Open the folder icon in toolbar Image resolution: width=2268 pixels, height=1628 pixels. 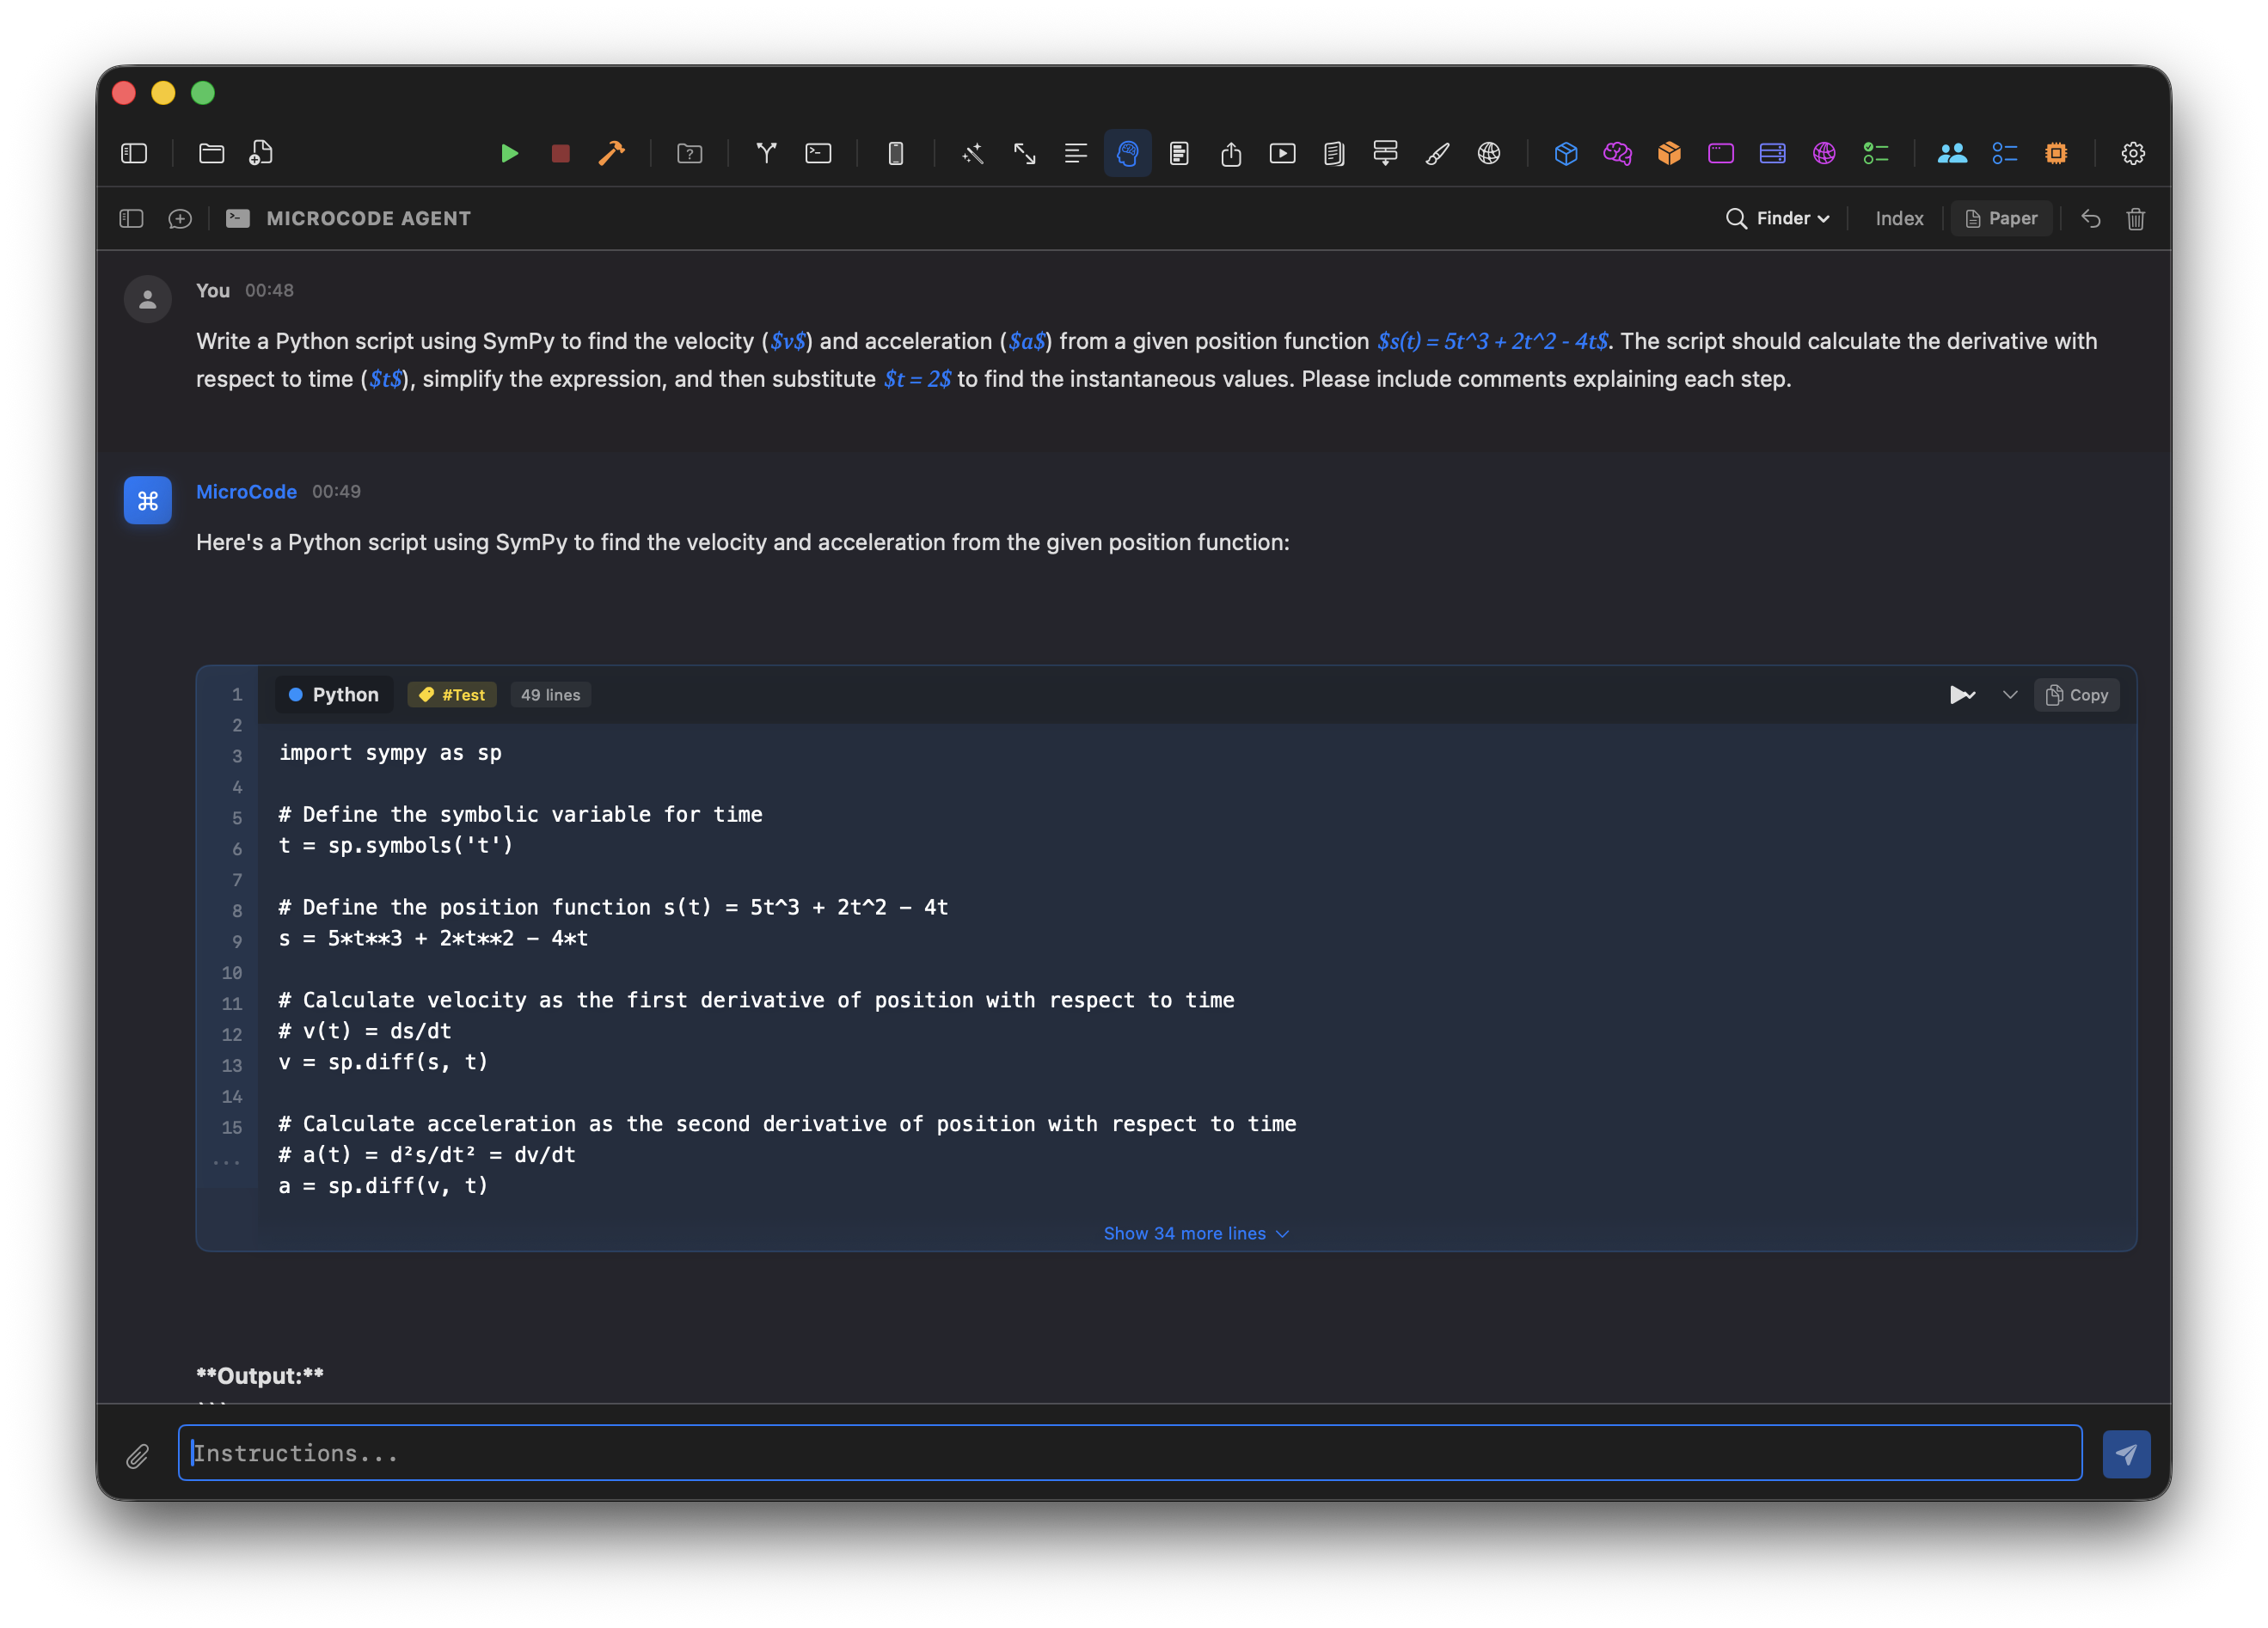pyautogui.click(x=211, y=153)
